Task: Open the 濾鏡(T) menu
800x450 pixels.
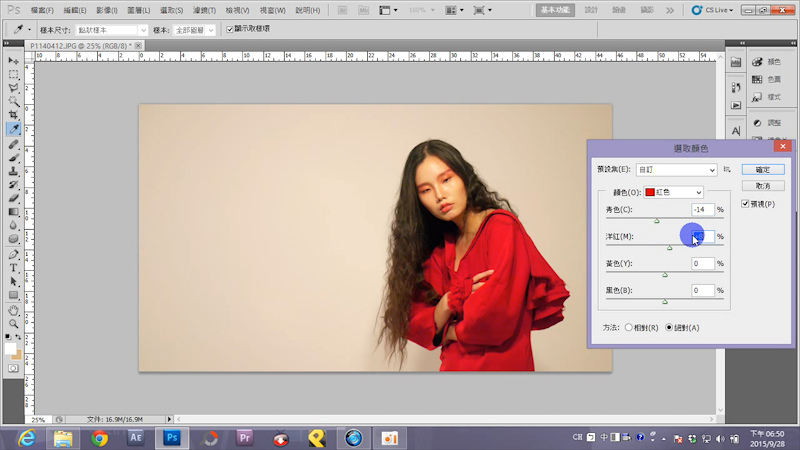Action: [204, 10]
